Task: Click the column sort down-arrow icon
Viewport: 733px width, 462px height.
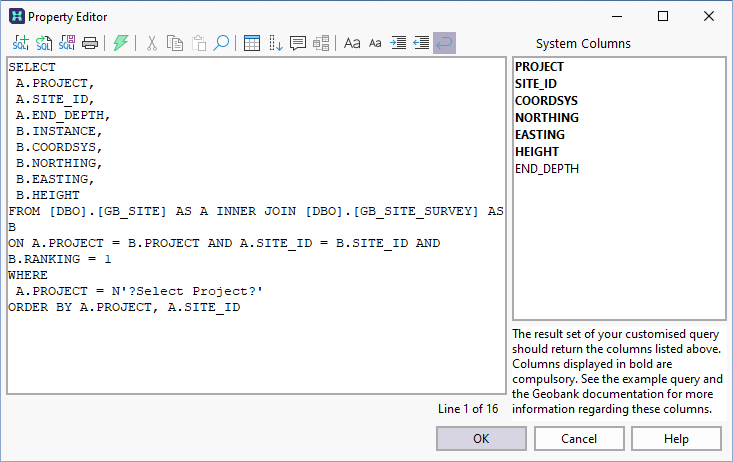Action: tap(275, 43)
